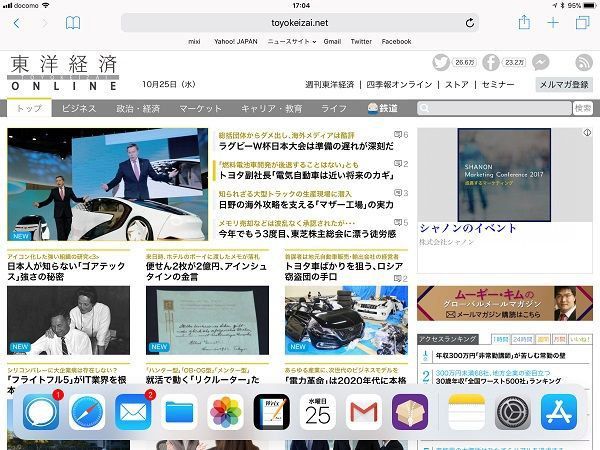Open 東芝株主総会 headline
Screen dimensions: 600x450
point(307,234)
